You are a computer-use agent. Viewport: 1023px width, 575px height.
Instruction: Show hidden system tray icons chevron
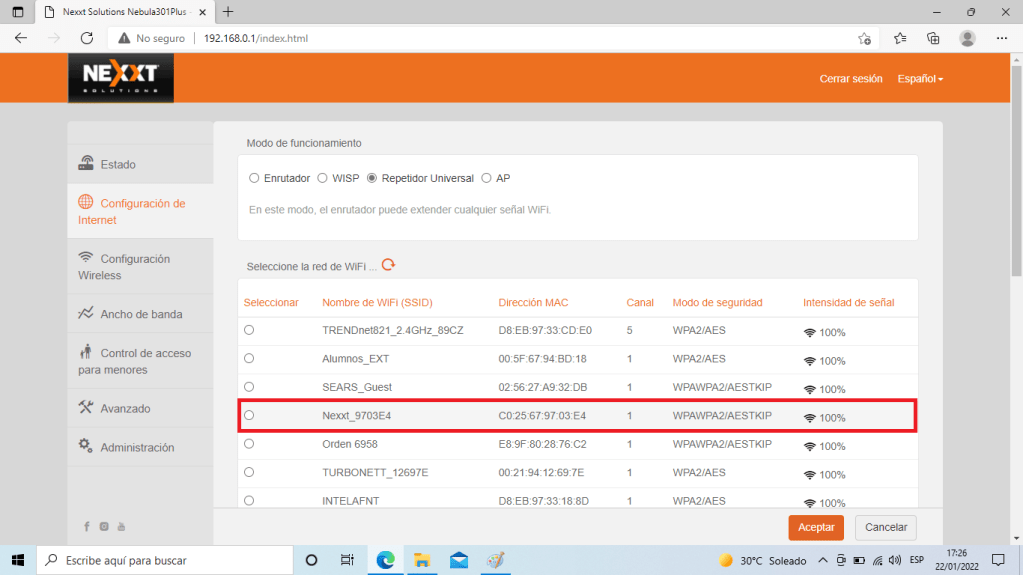(x=823, y=560)
